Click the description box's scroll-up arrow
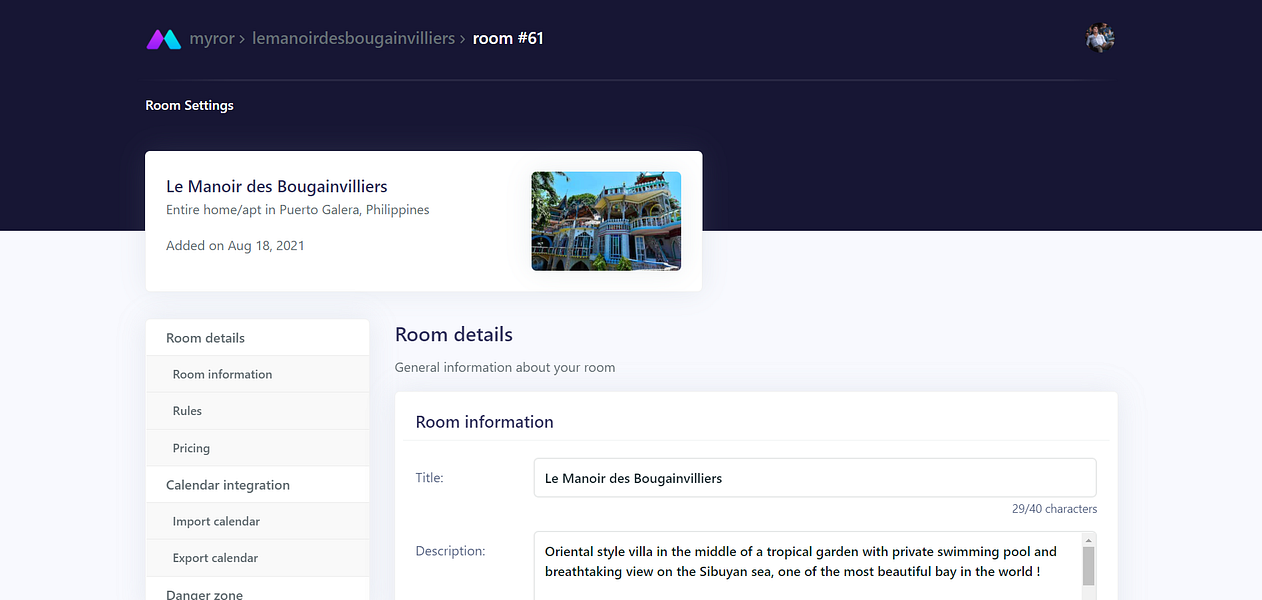 point(1088,539)
